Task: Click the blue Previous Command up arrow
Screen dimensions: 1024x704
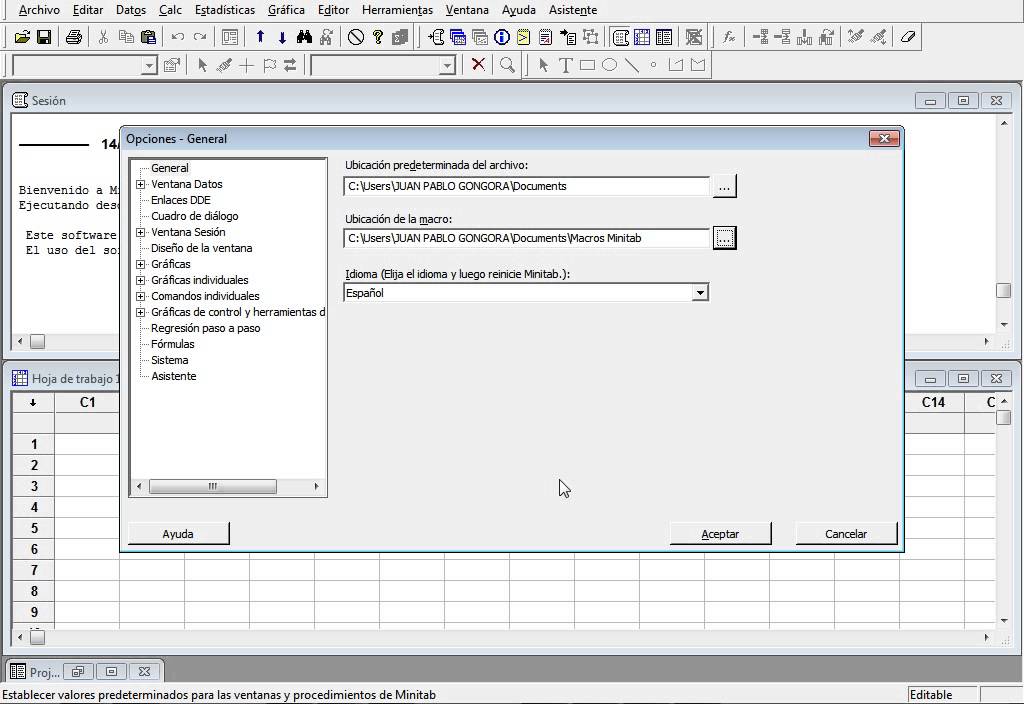Action: pos(260,37)
